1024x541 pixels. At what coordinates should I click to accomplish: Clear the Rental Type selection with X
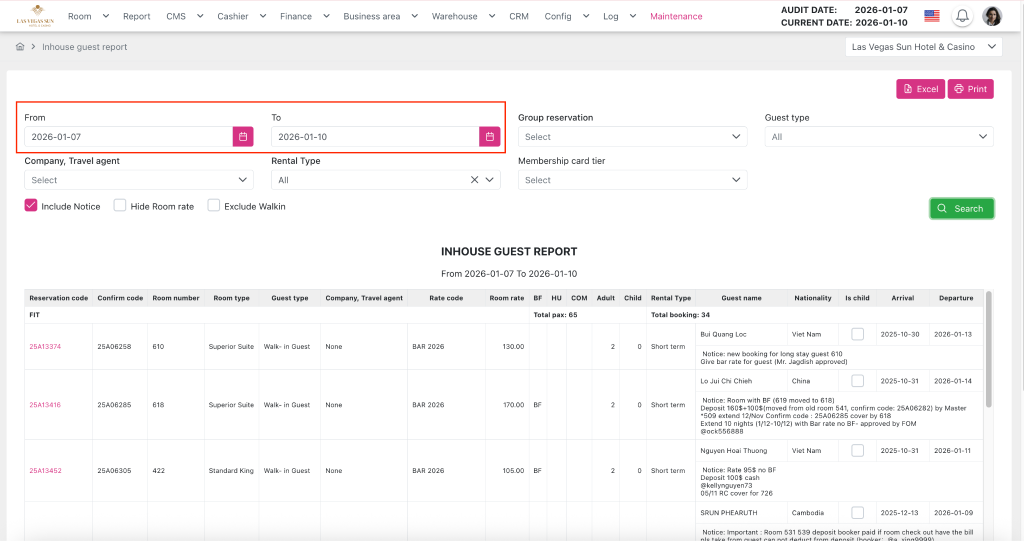tap(475, 180)
